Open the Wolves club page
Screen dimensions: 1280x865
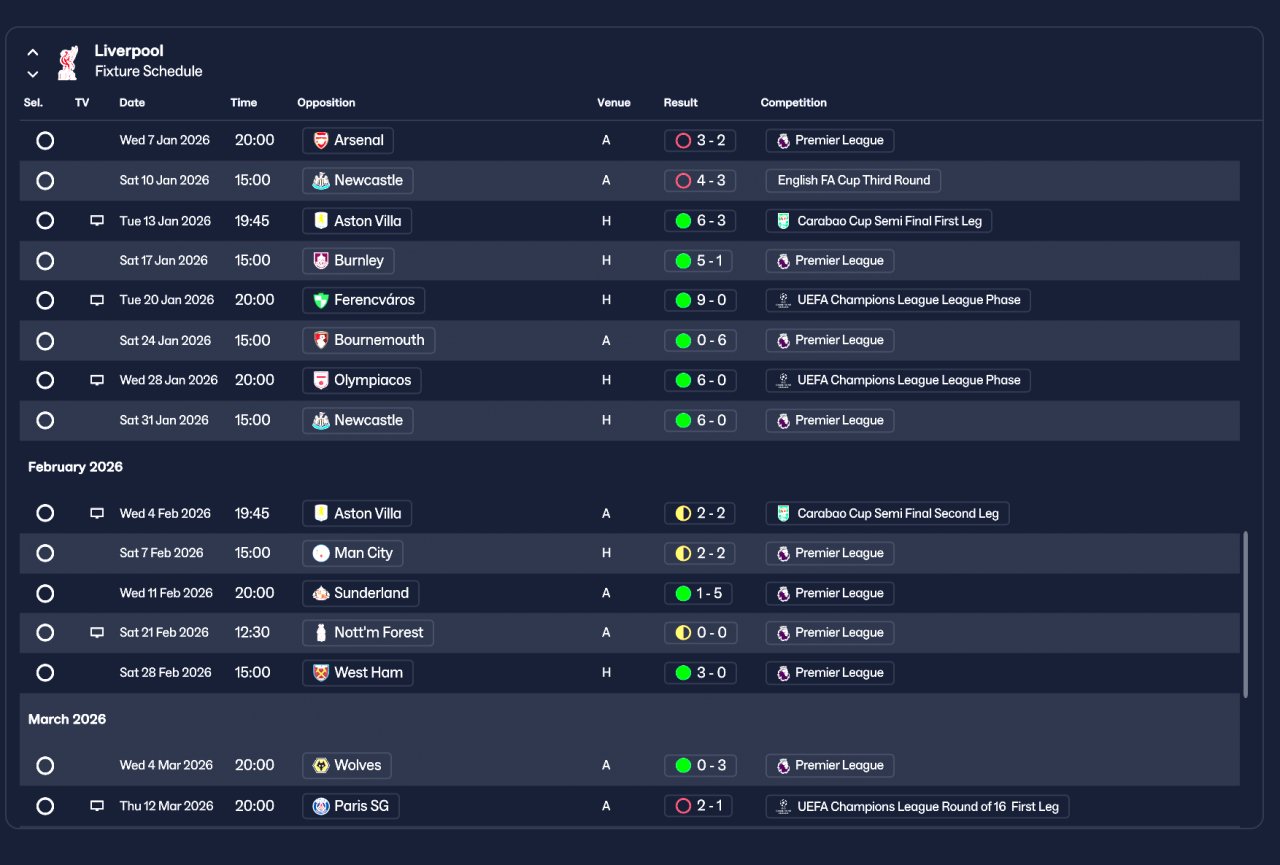click(347, 766)
